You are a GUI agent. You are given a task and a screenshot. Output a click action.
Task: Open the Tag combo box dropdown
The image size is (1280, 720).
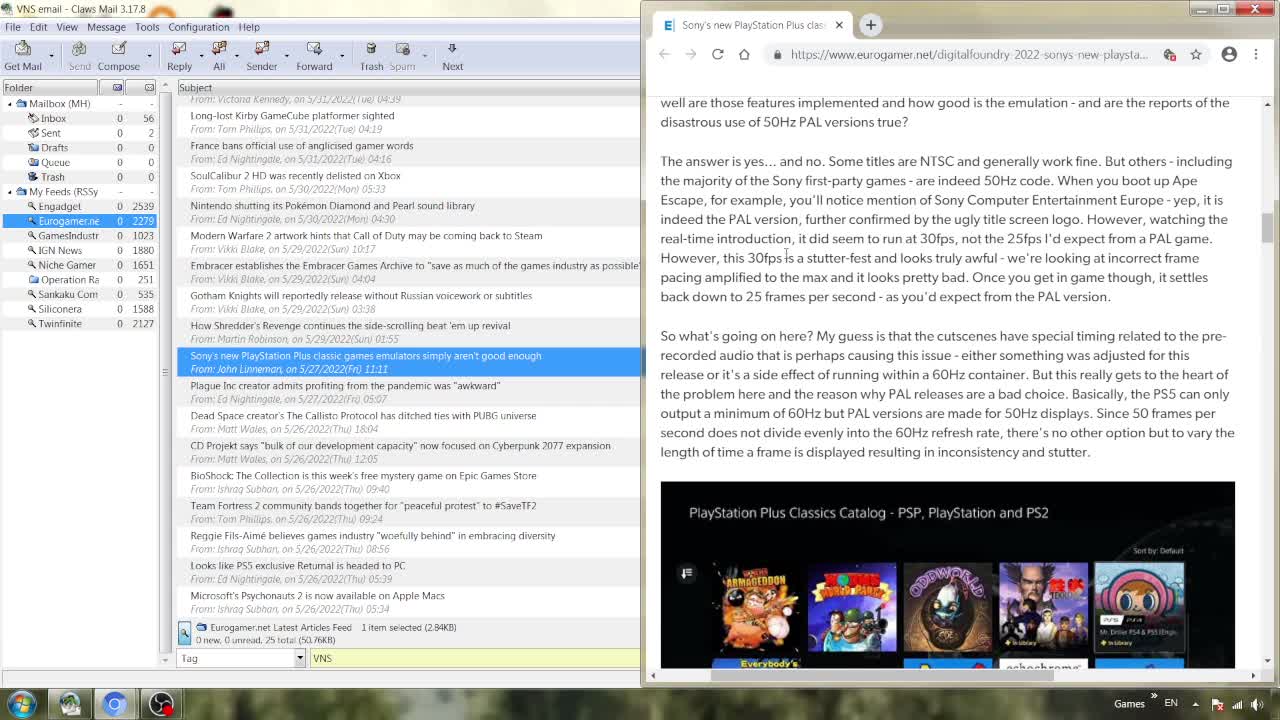click(x=299, y=658)
